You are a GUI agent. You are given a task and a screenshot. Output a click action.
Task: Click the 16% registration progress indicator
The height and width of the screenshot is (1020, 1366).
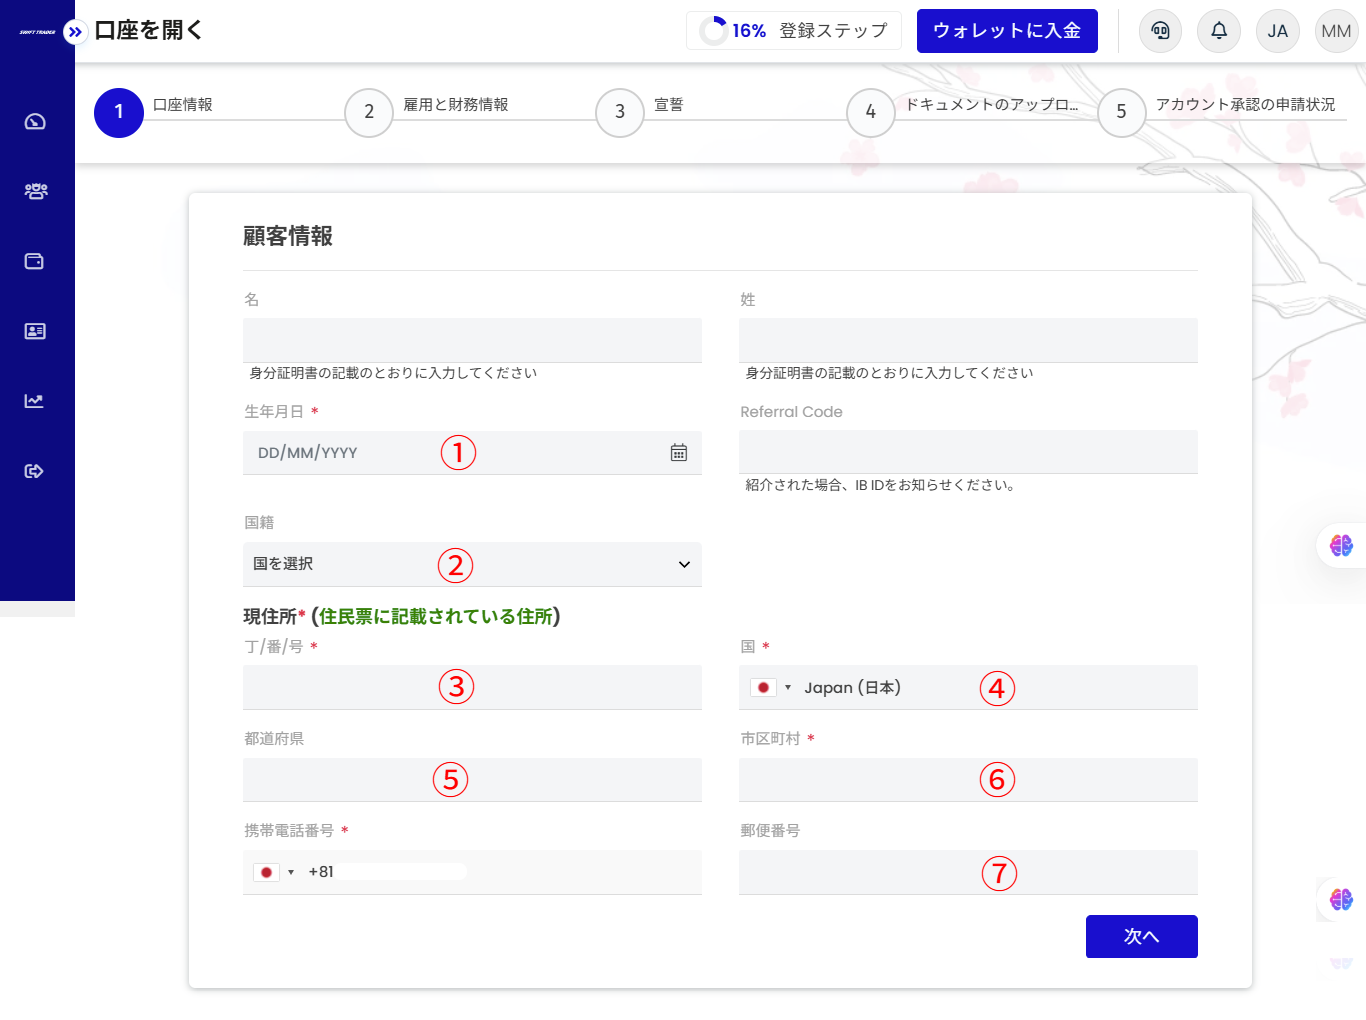tap(793, 30)
